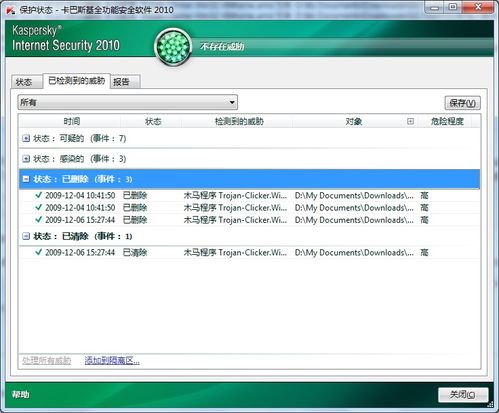Screen dimensions: 499x413
Task: Expand the 状态: 感染的 (事件: 3) group
Action: 26,159
